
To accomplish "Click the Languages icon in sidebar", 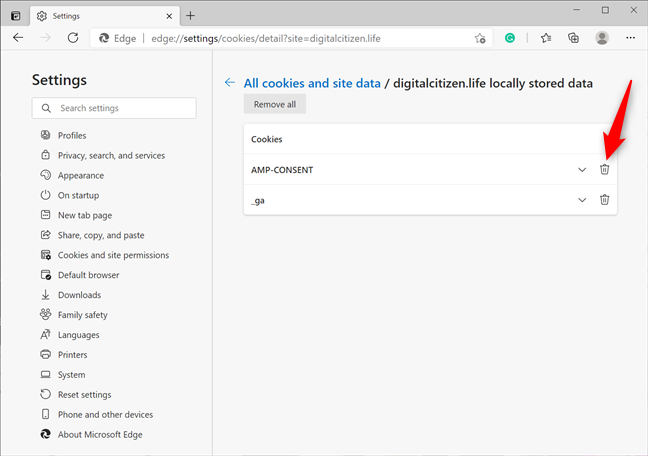I will [45, 334].
